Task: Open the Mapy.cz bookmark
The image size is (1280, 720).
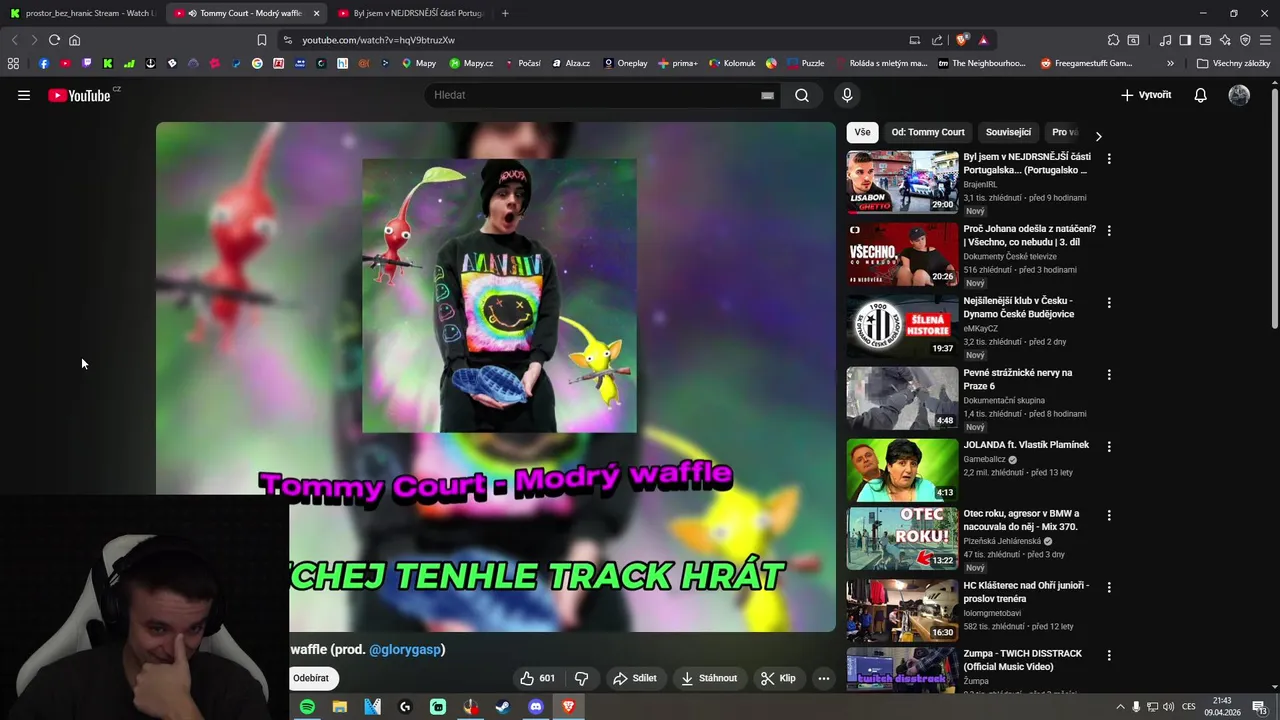Action: 471,63
